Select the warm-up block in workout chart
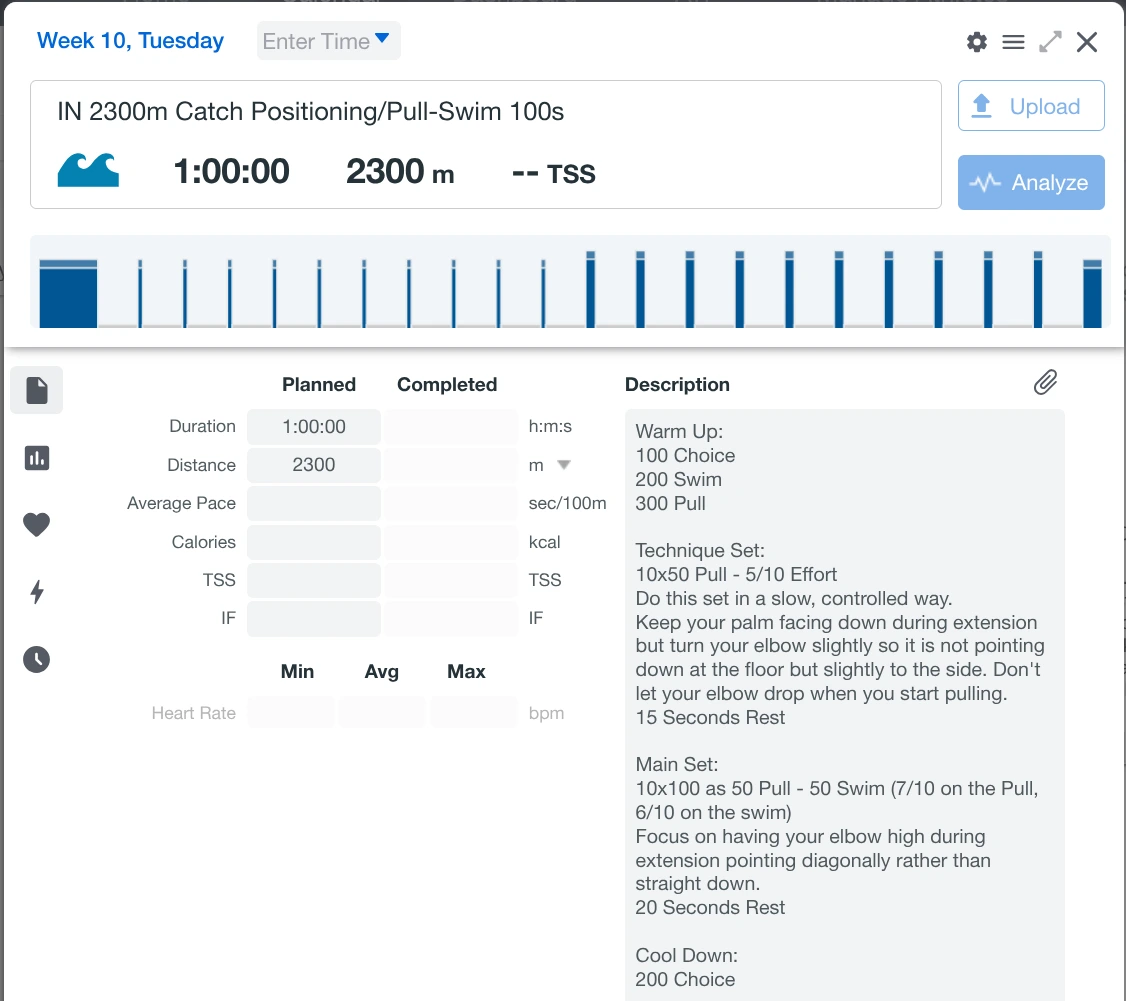 click(68, 295)
